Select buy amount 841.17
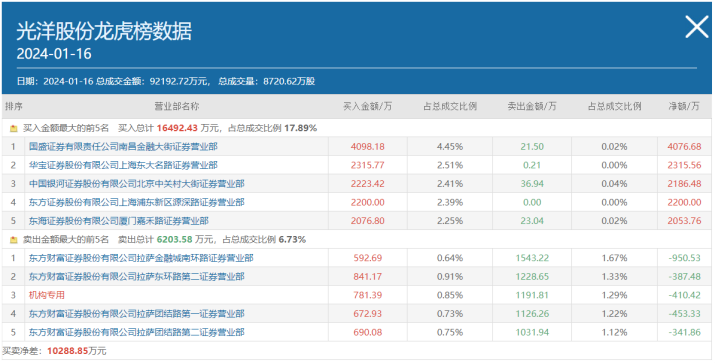Screen dimensions: 715x363 [x=368, y=276]
